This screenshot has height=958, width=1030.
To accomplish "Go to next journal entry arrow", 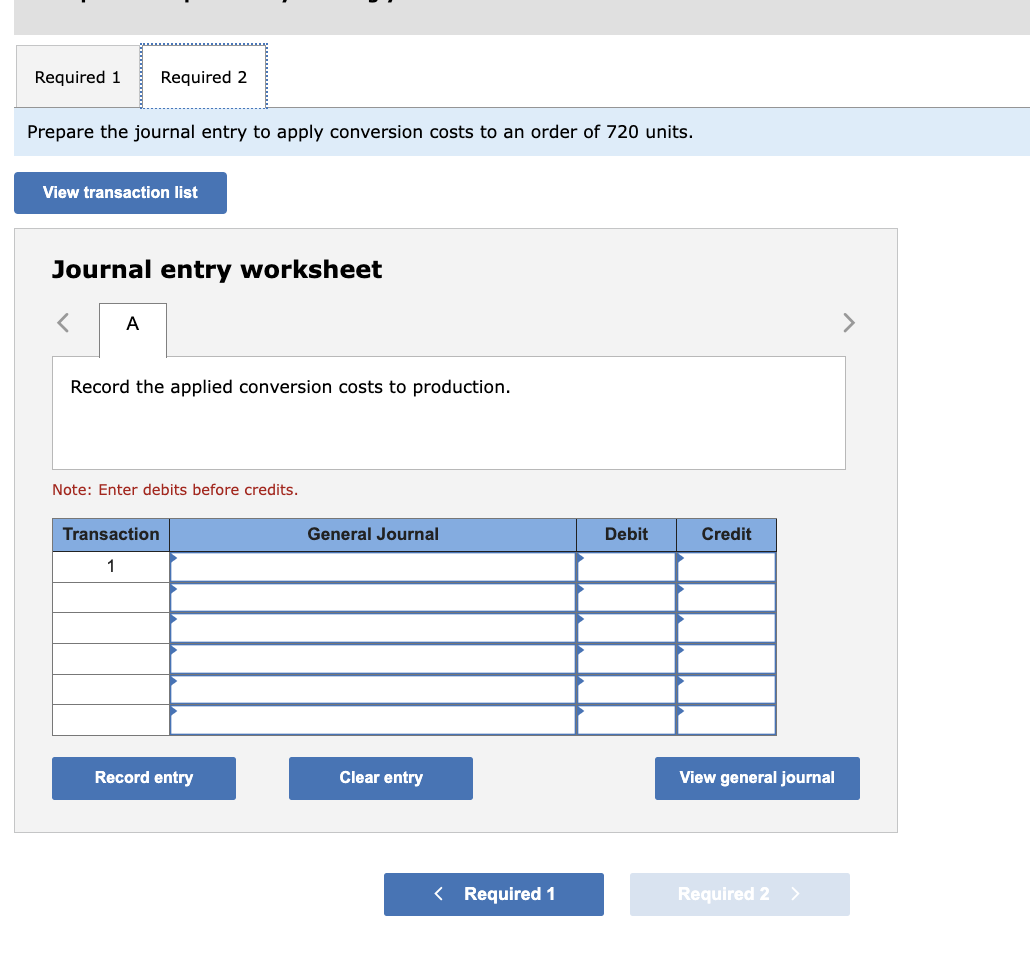I will point(849,323).
